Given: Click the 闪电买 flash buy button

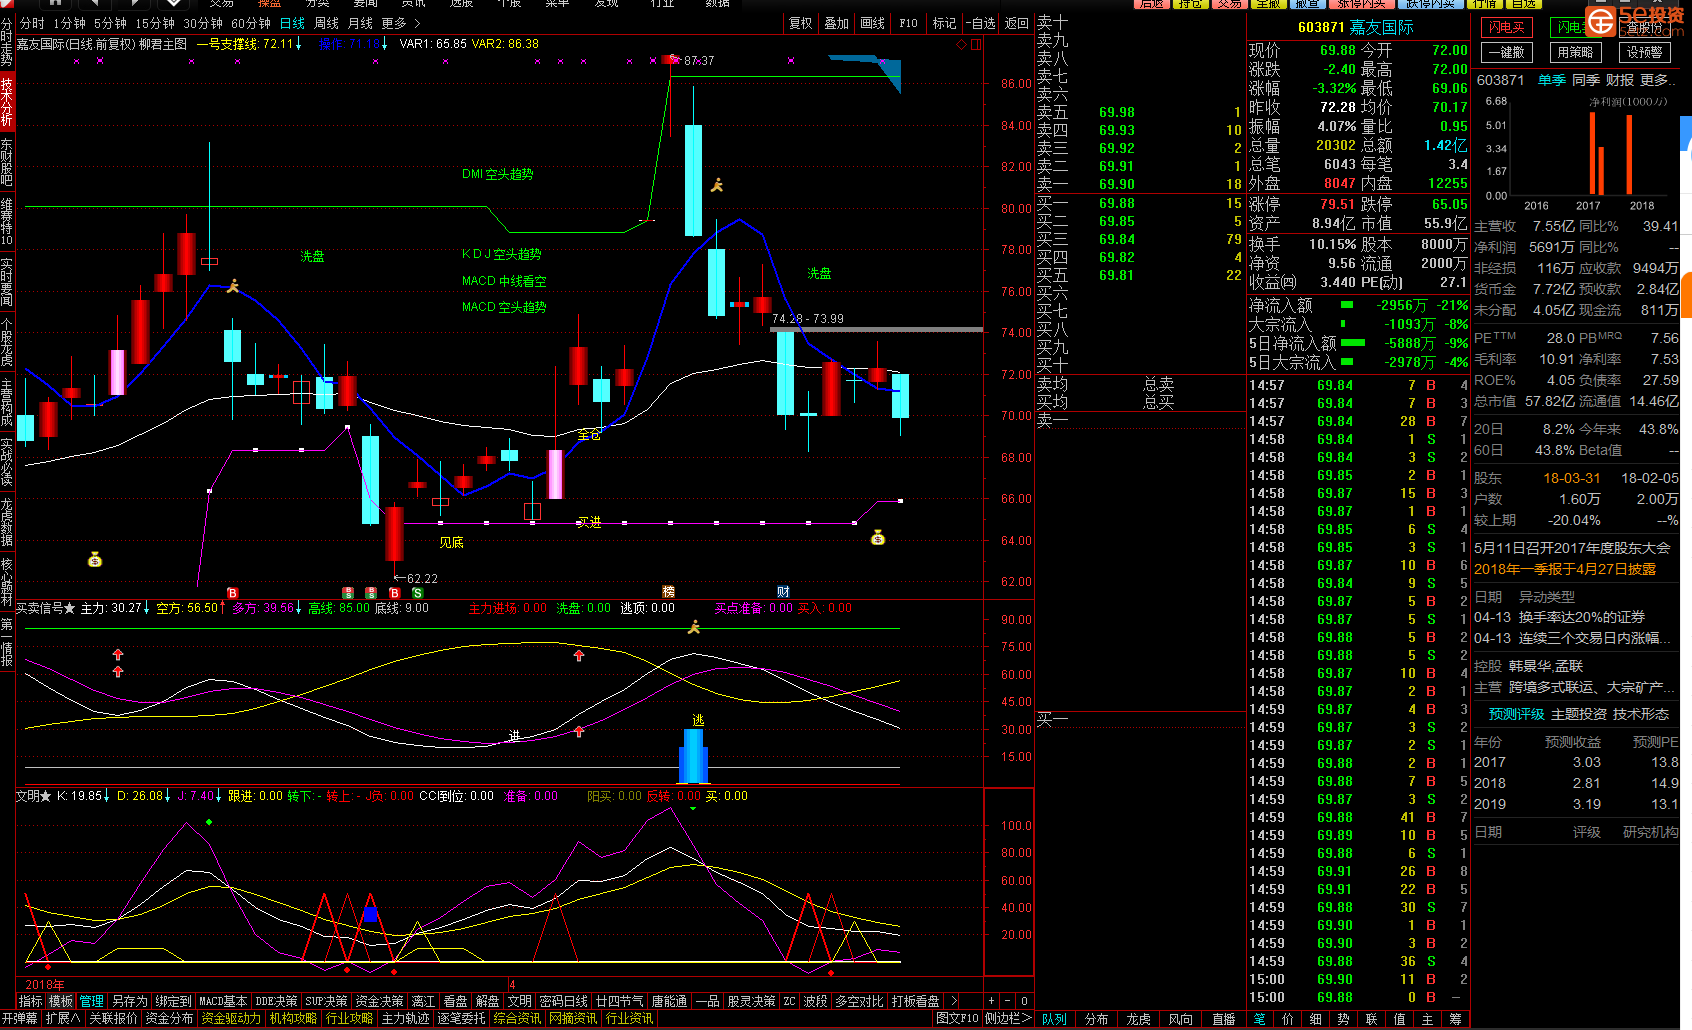Looking at the screenshot, I should pyautogui.click(x=1506, y=28).
